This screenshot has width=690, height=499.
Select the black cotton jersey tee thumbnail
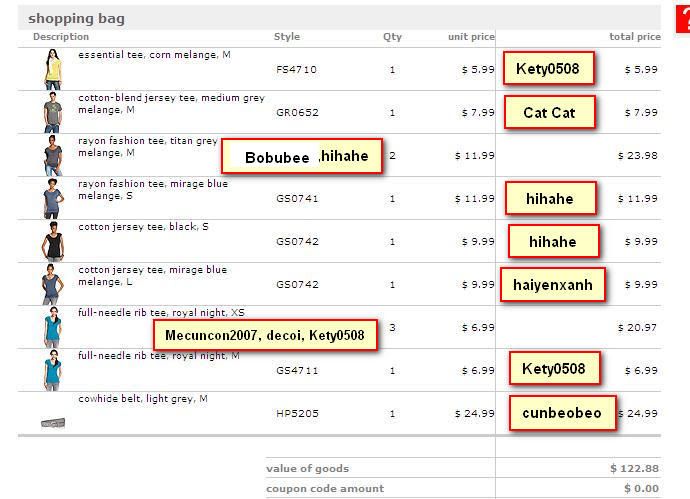52,242
